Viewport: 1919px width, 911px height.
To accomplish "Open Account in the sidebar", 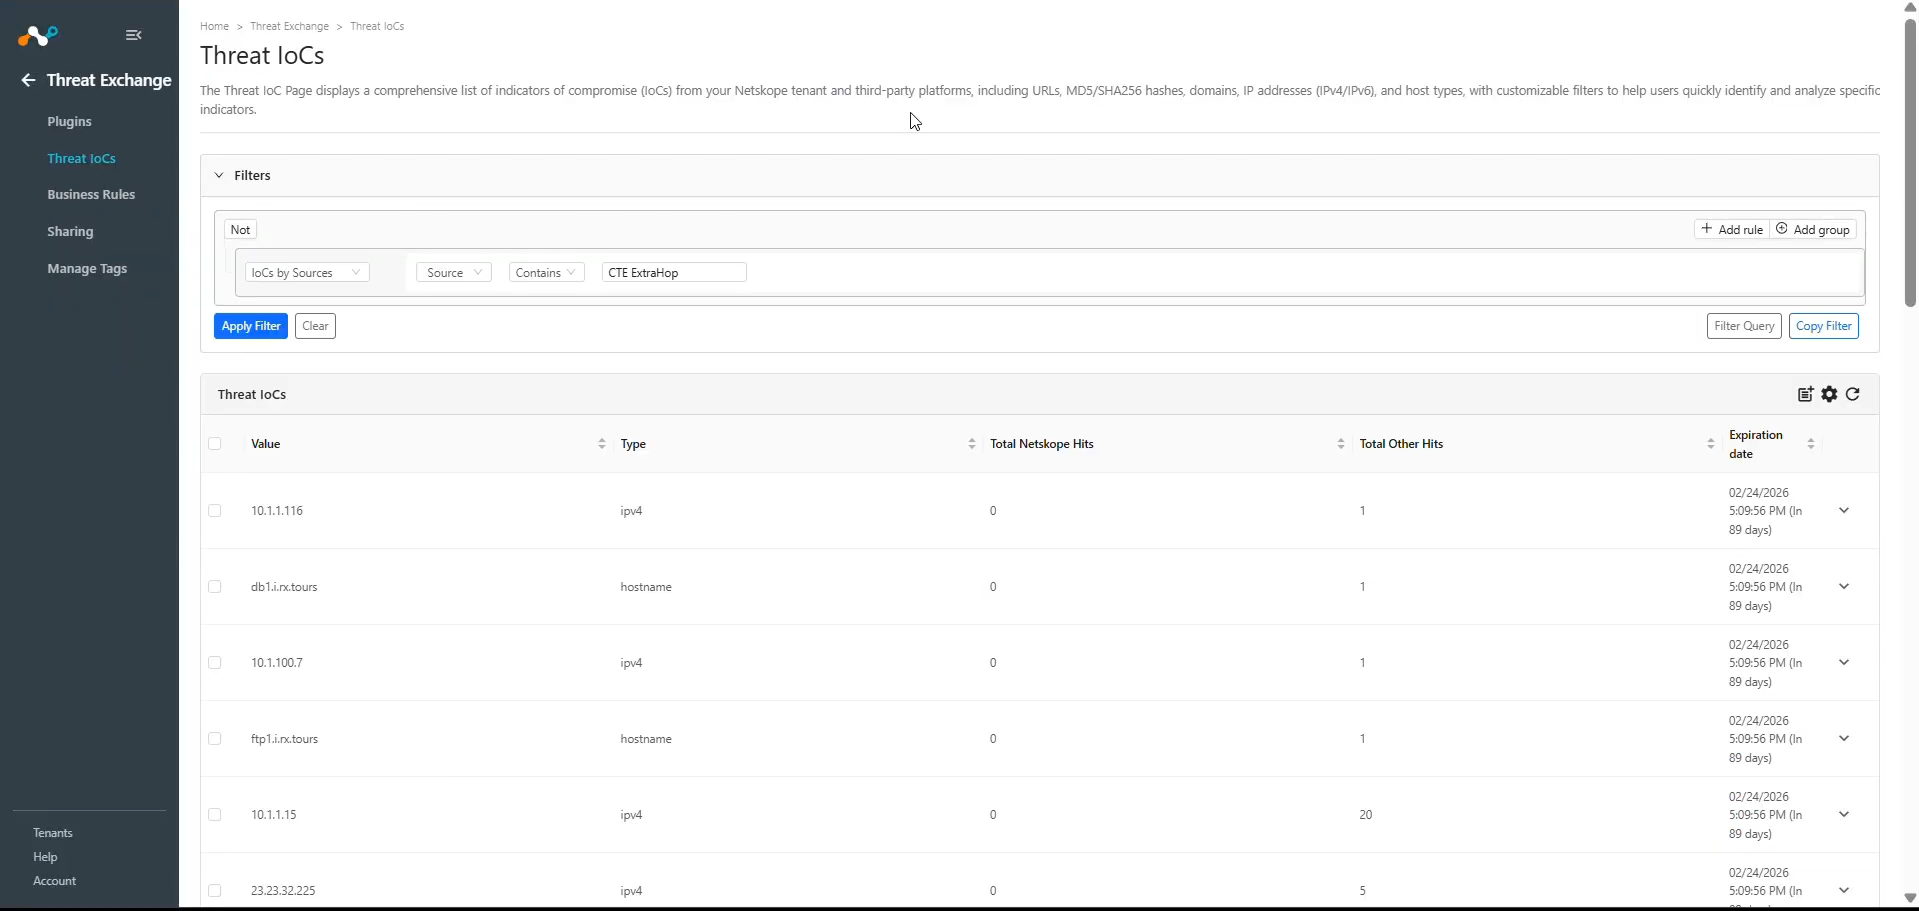I will pos(55,881).
